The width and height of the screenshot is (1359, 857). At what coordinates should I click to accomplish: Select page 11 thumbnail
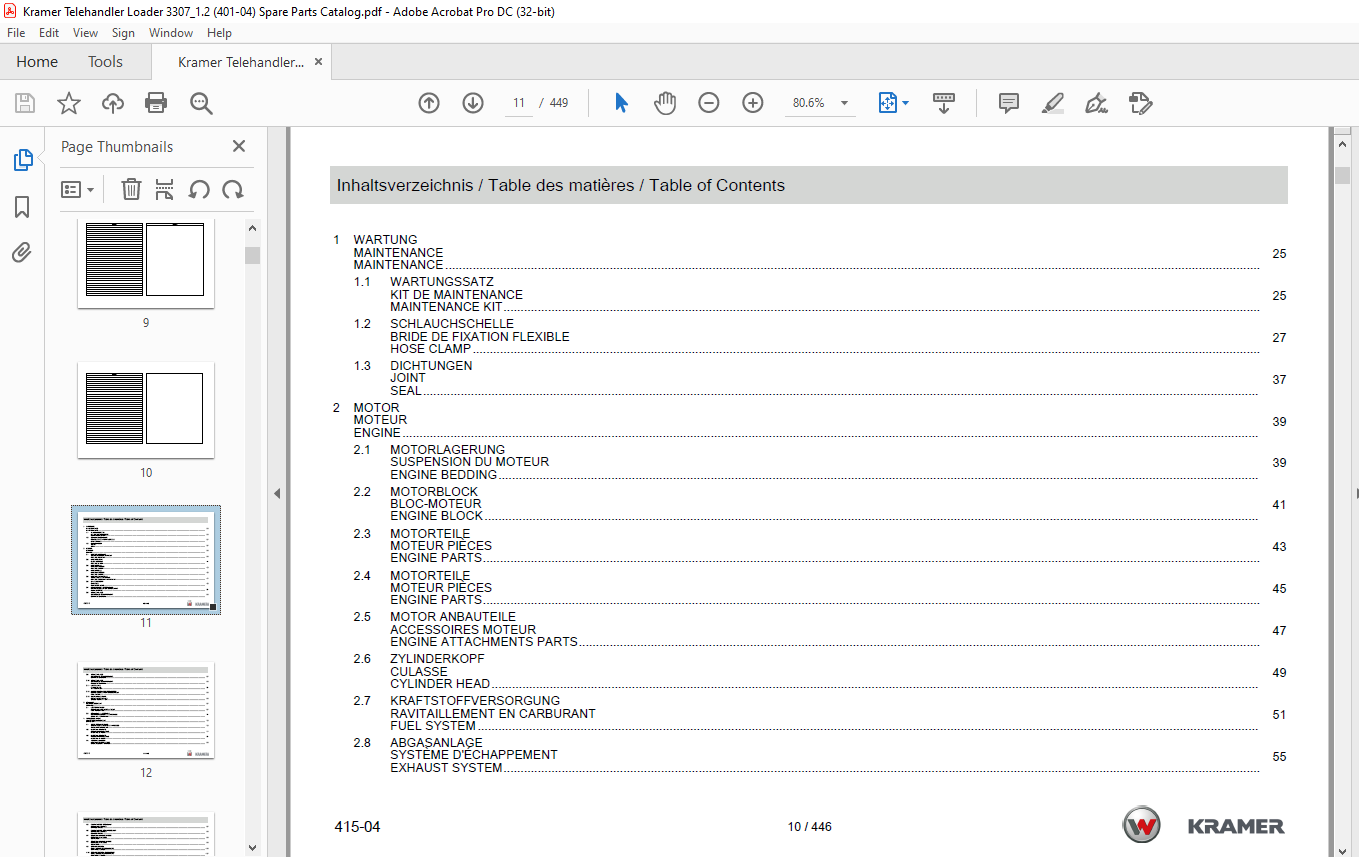click(x=146, y=560)
